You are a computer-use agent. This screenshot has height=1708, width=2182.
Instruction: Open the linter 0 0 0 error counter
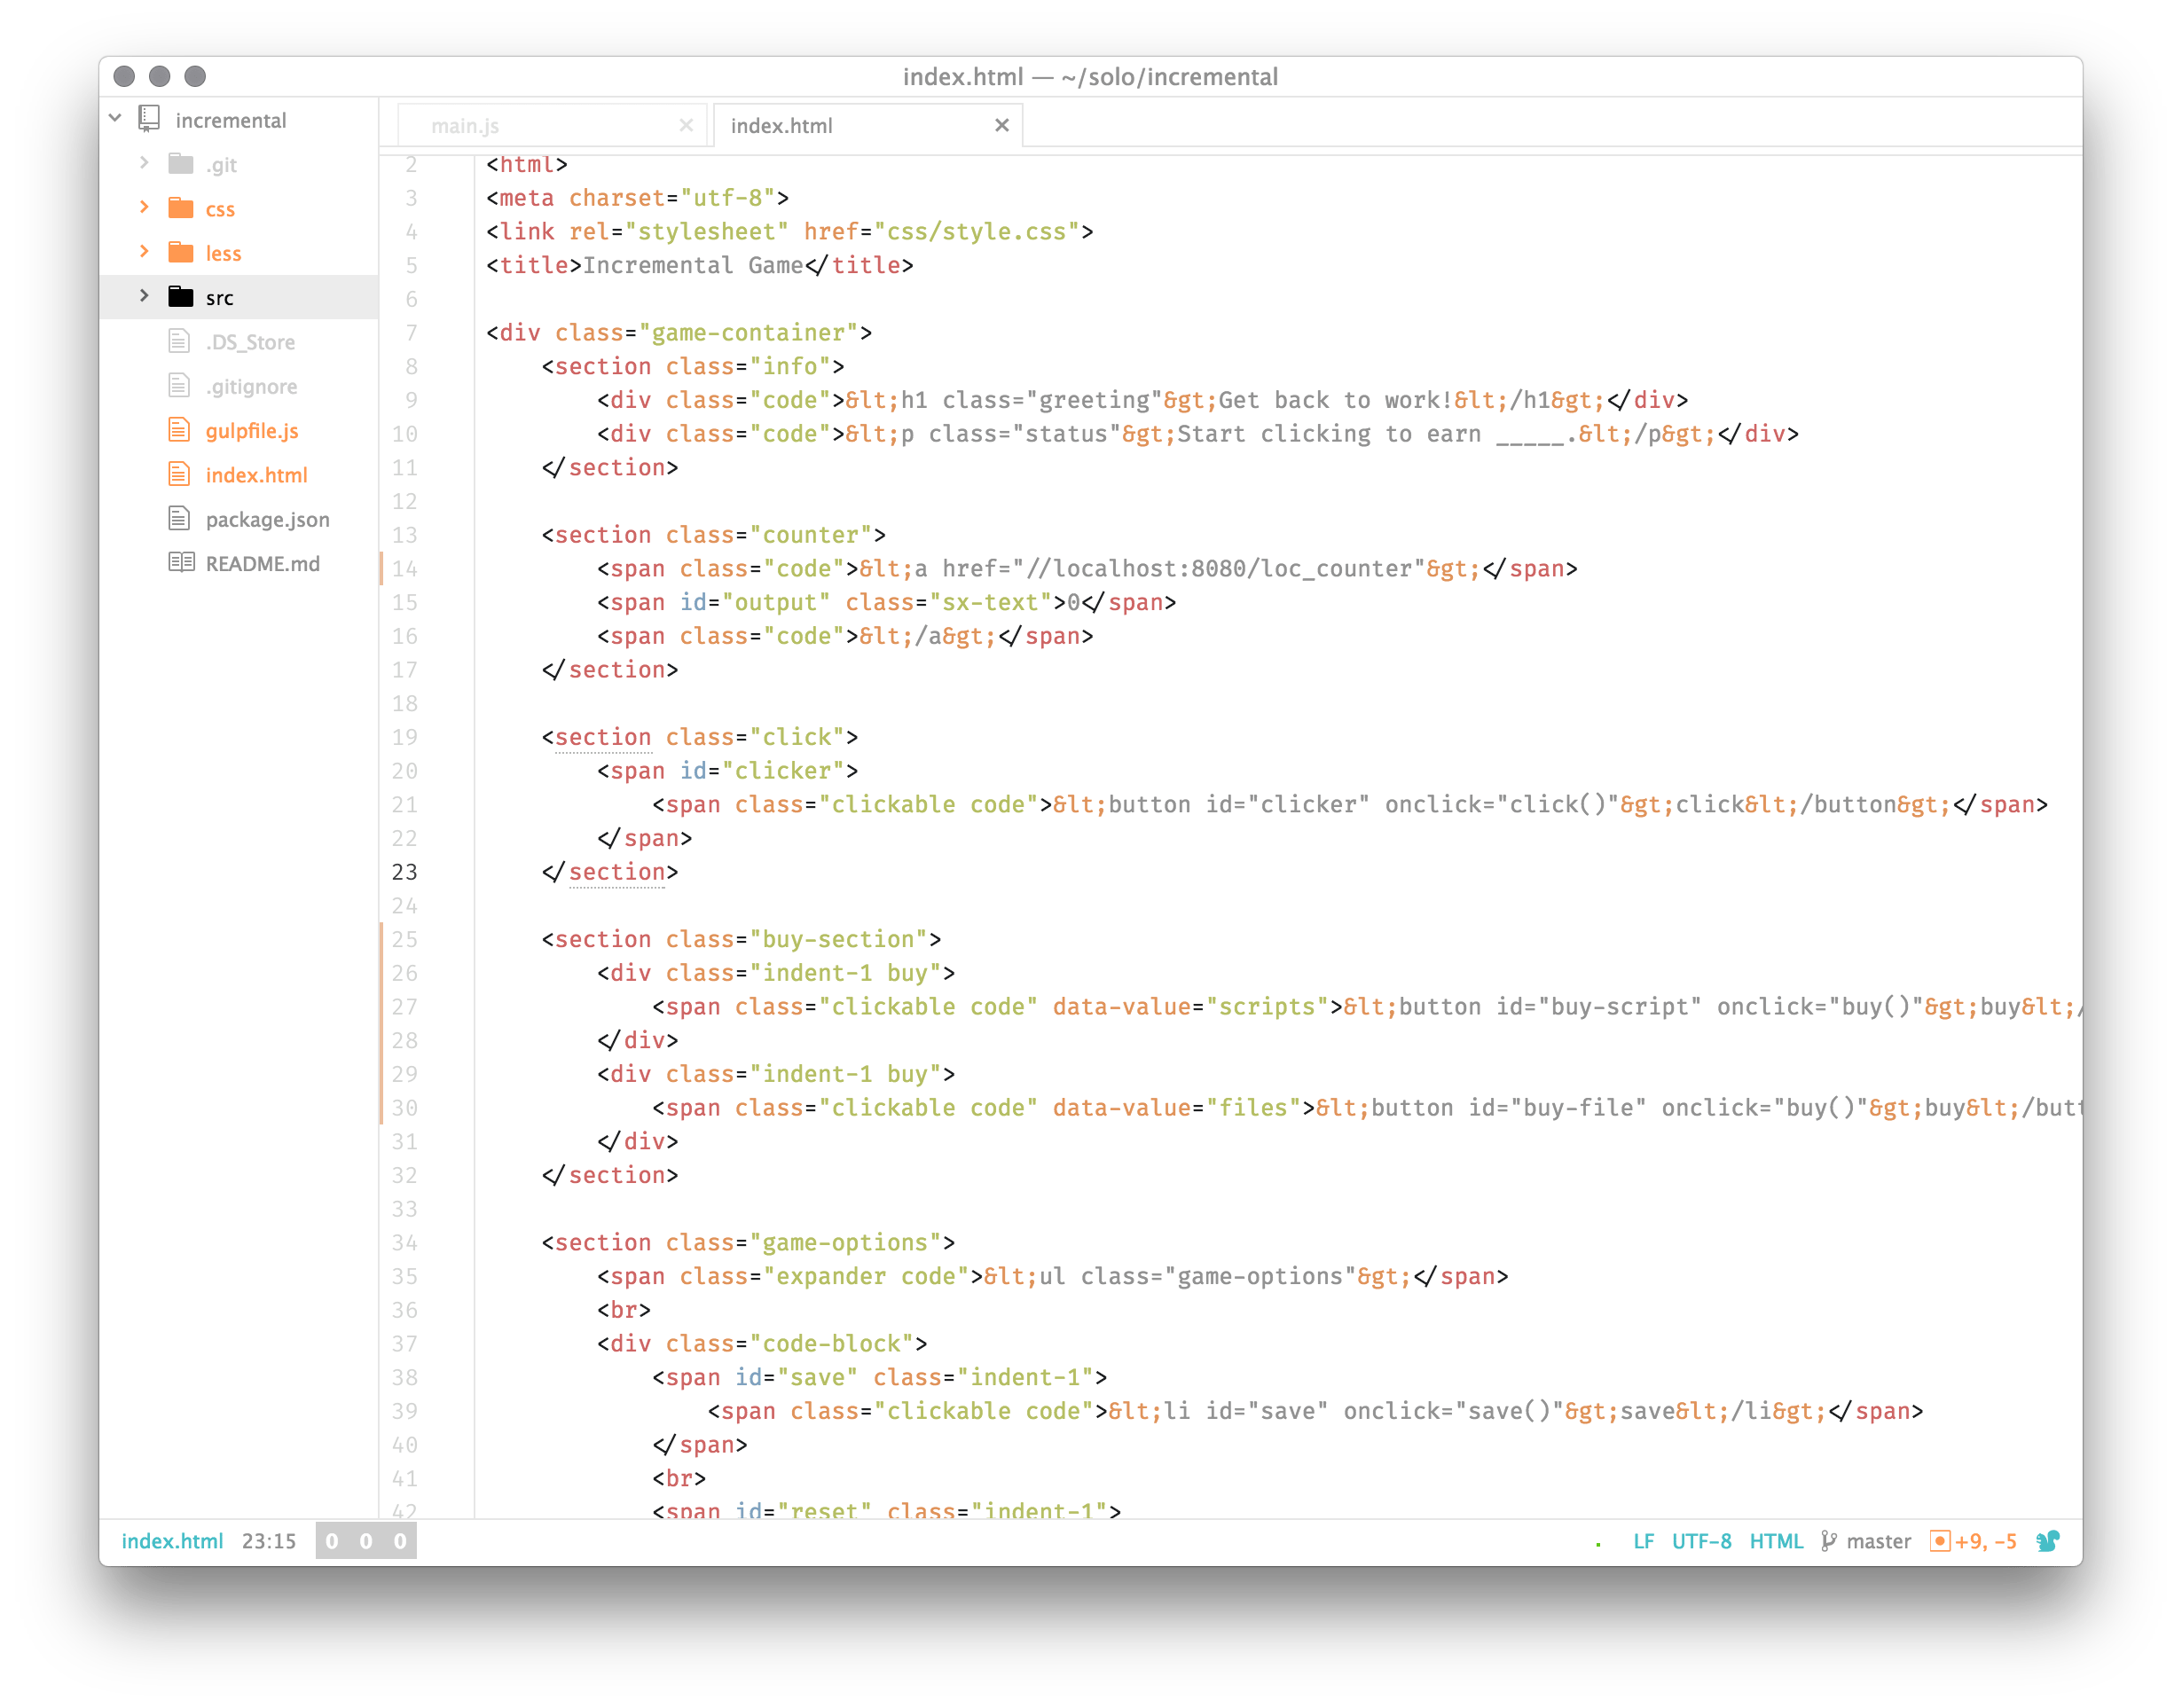(366, 1541)
